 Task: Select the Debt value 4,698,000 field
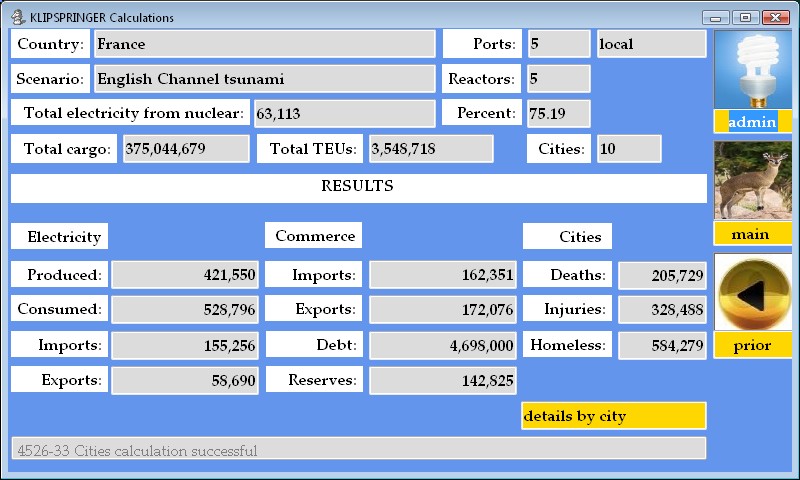(442, 345)
